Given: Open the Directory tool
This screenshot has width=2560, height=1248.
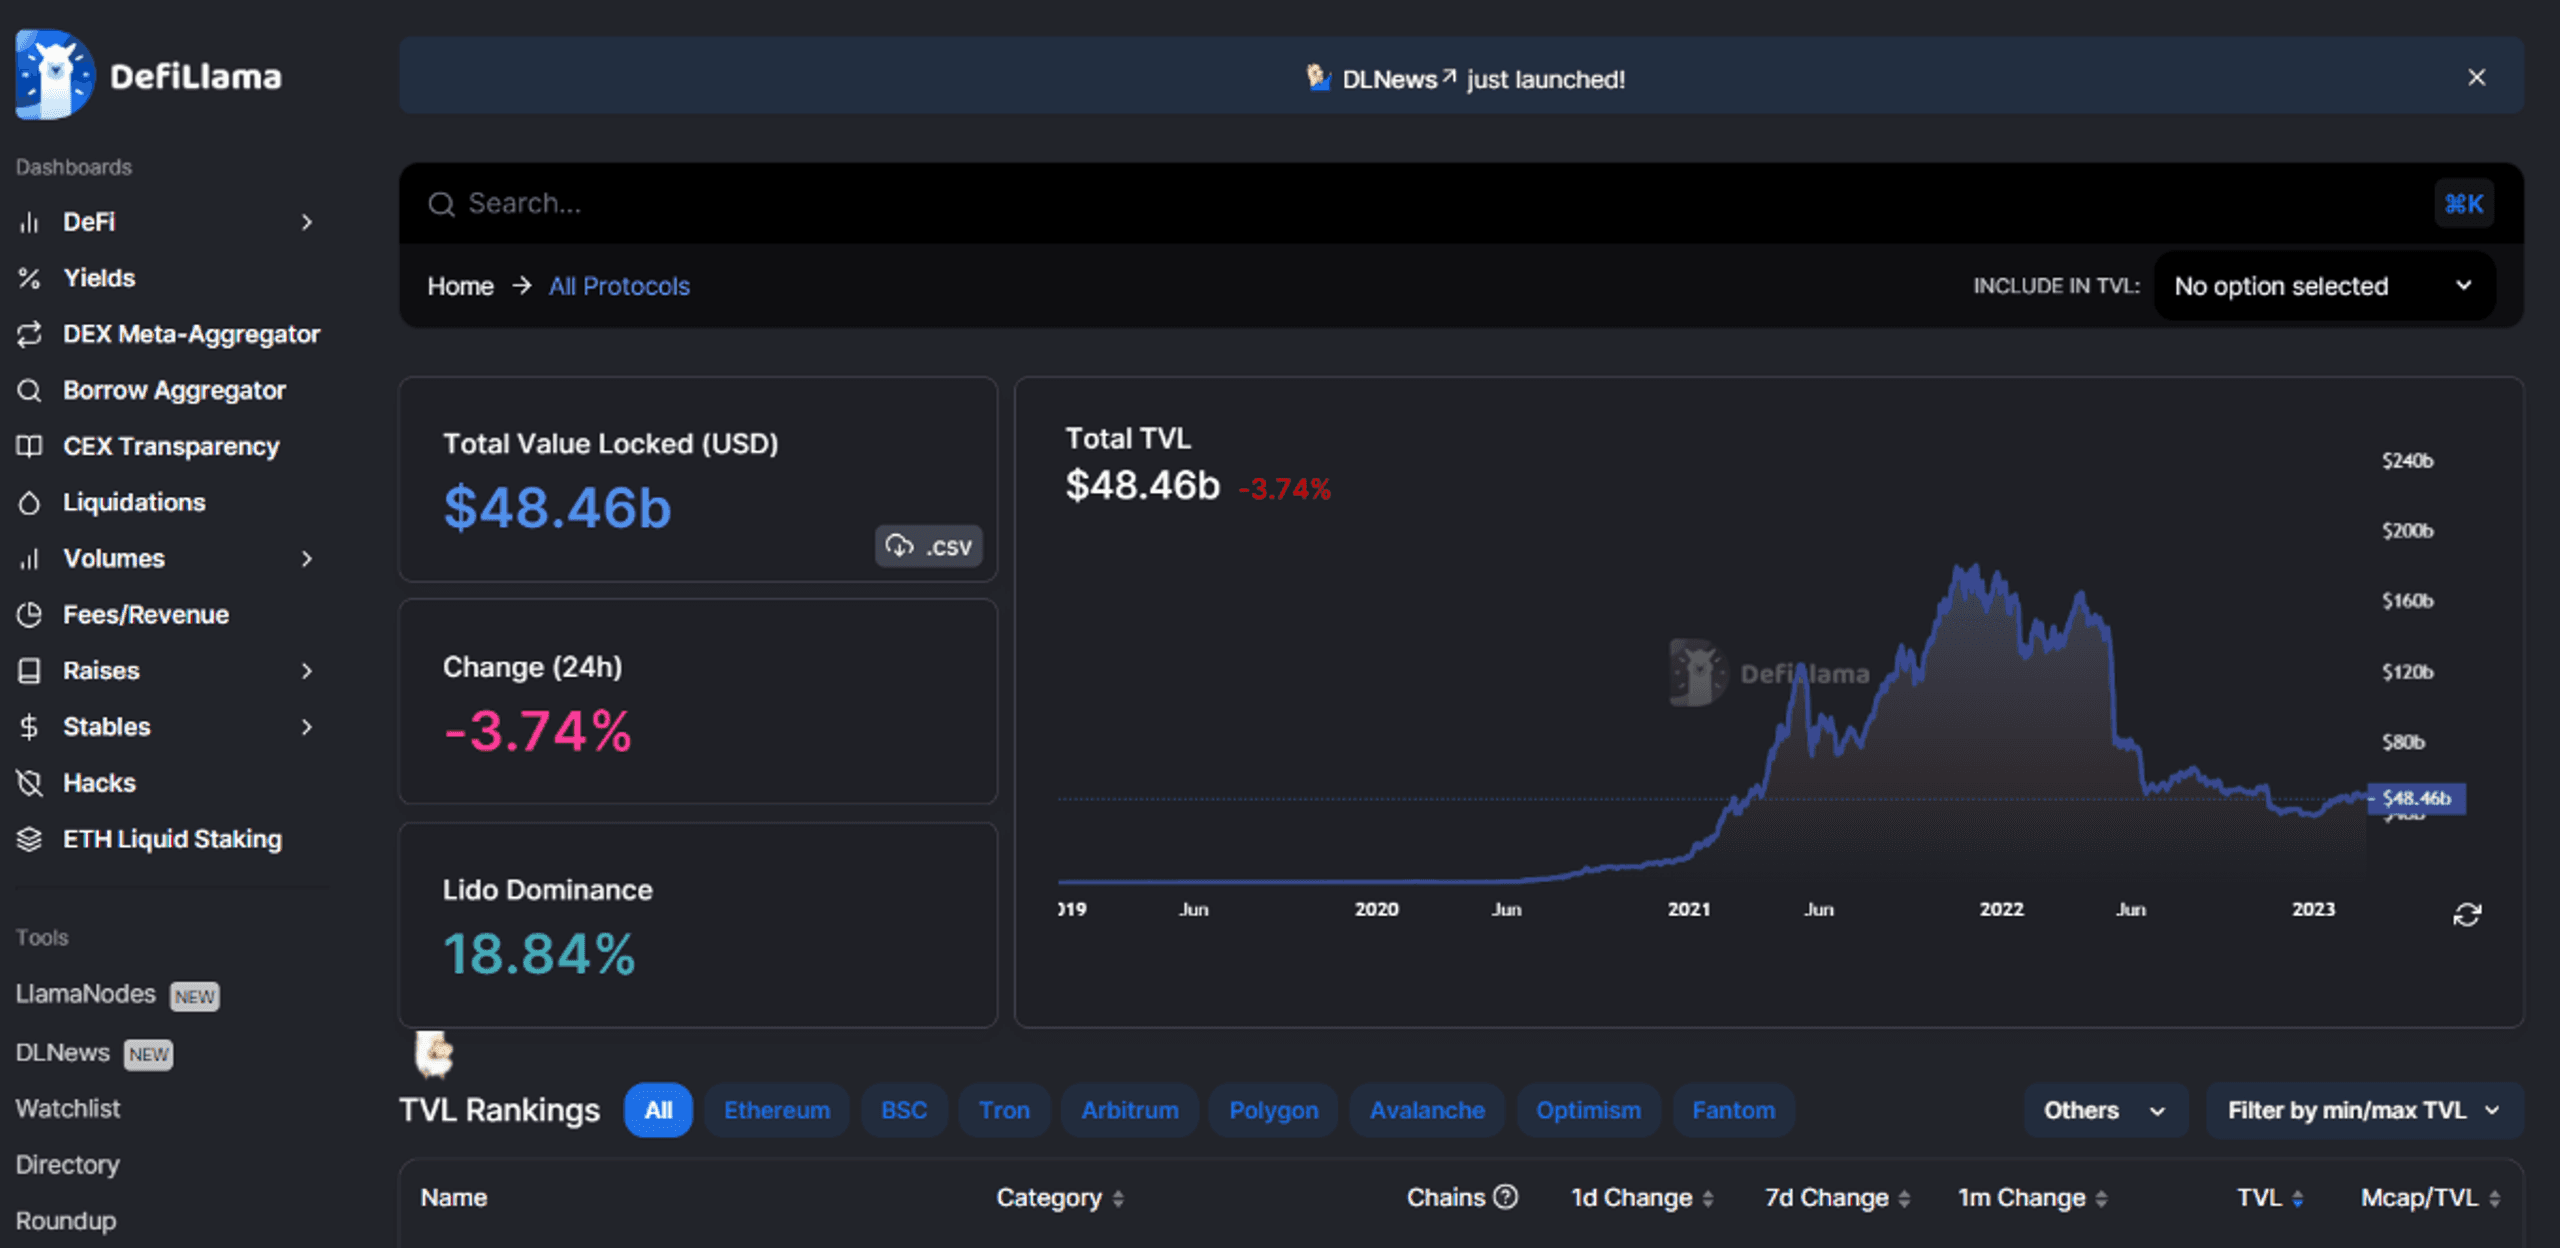Looking at the screenshot, I should (67, 1165).
